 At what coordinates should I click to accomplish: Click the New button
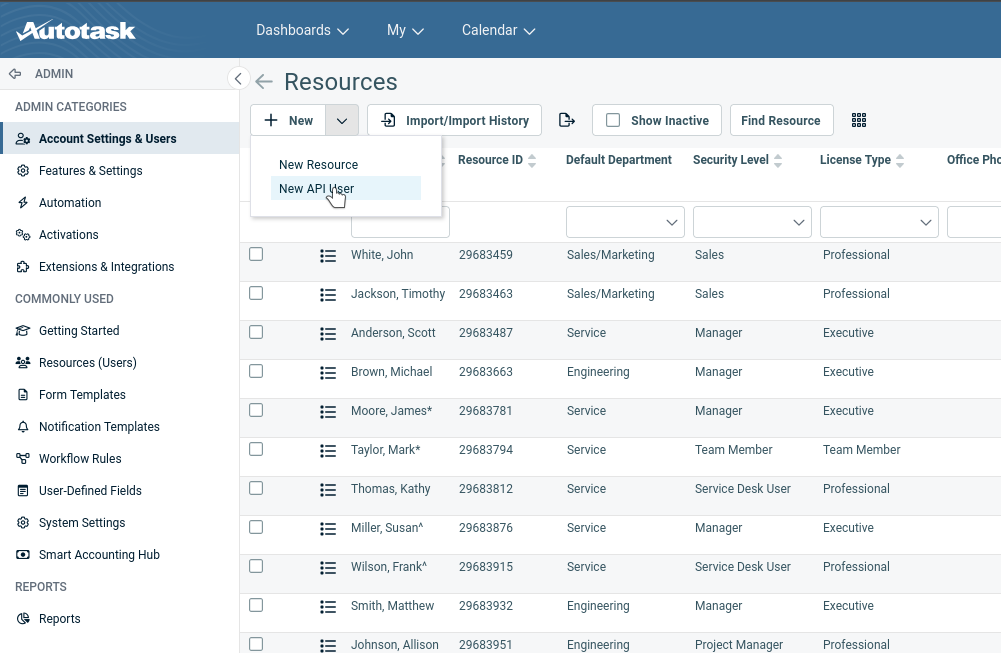[x=288, y=120]
